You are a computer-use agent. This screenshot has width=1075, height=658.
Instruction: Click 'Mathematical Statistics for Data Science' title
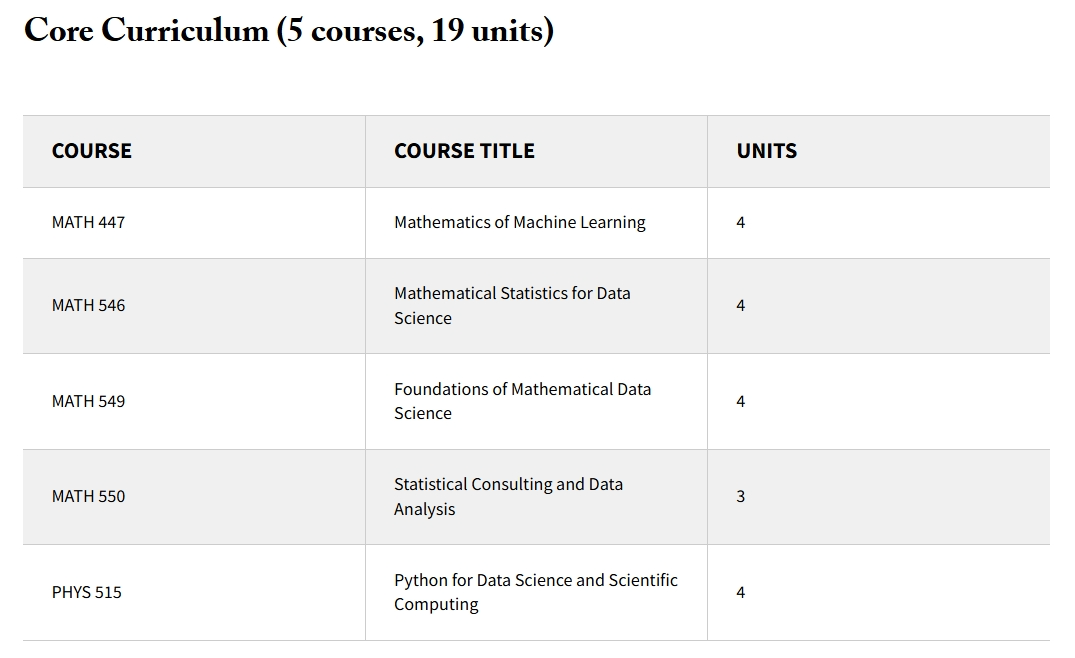512,305
